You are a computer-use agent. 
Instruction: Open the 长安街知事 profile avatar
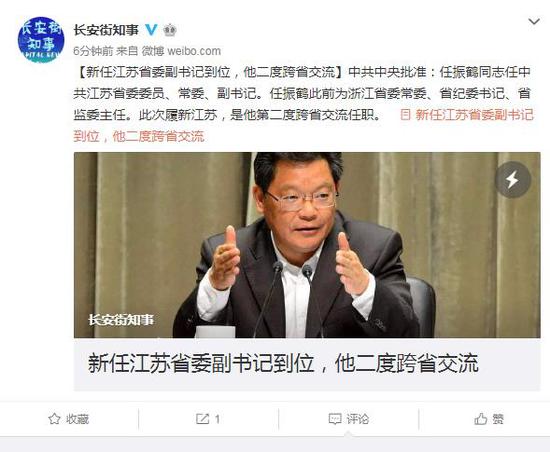(41, 40)
